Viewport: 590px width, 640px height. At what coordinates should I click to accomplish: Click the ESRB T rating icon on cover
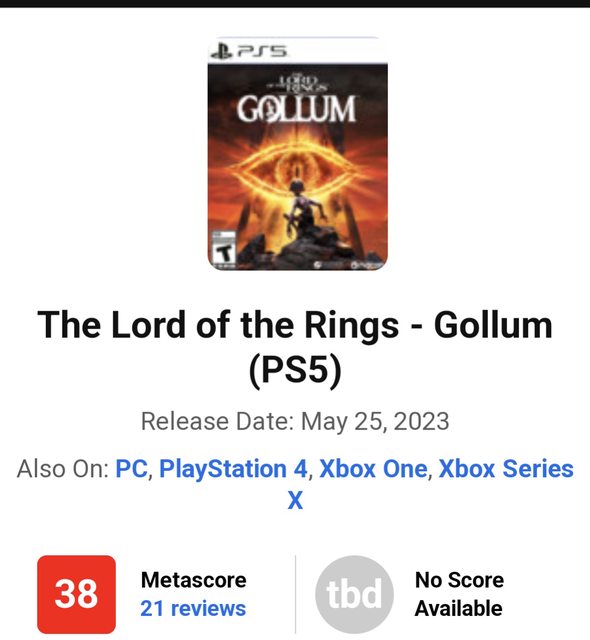tap(224, 250)
